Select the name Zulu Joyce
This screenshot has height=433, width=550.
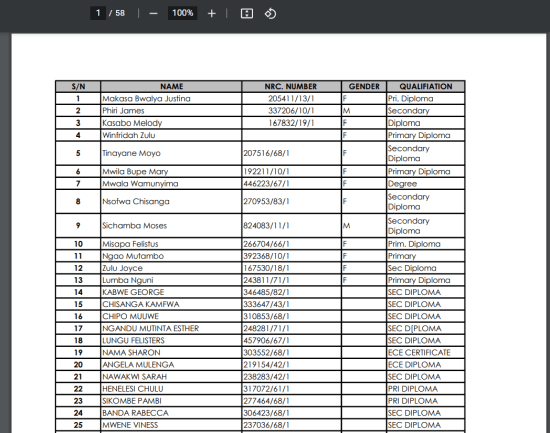click(122, 268)
